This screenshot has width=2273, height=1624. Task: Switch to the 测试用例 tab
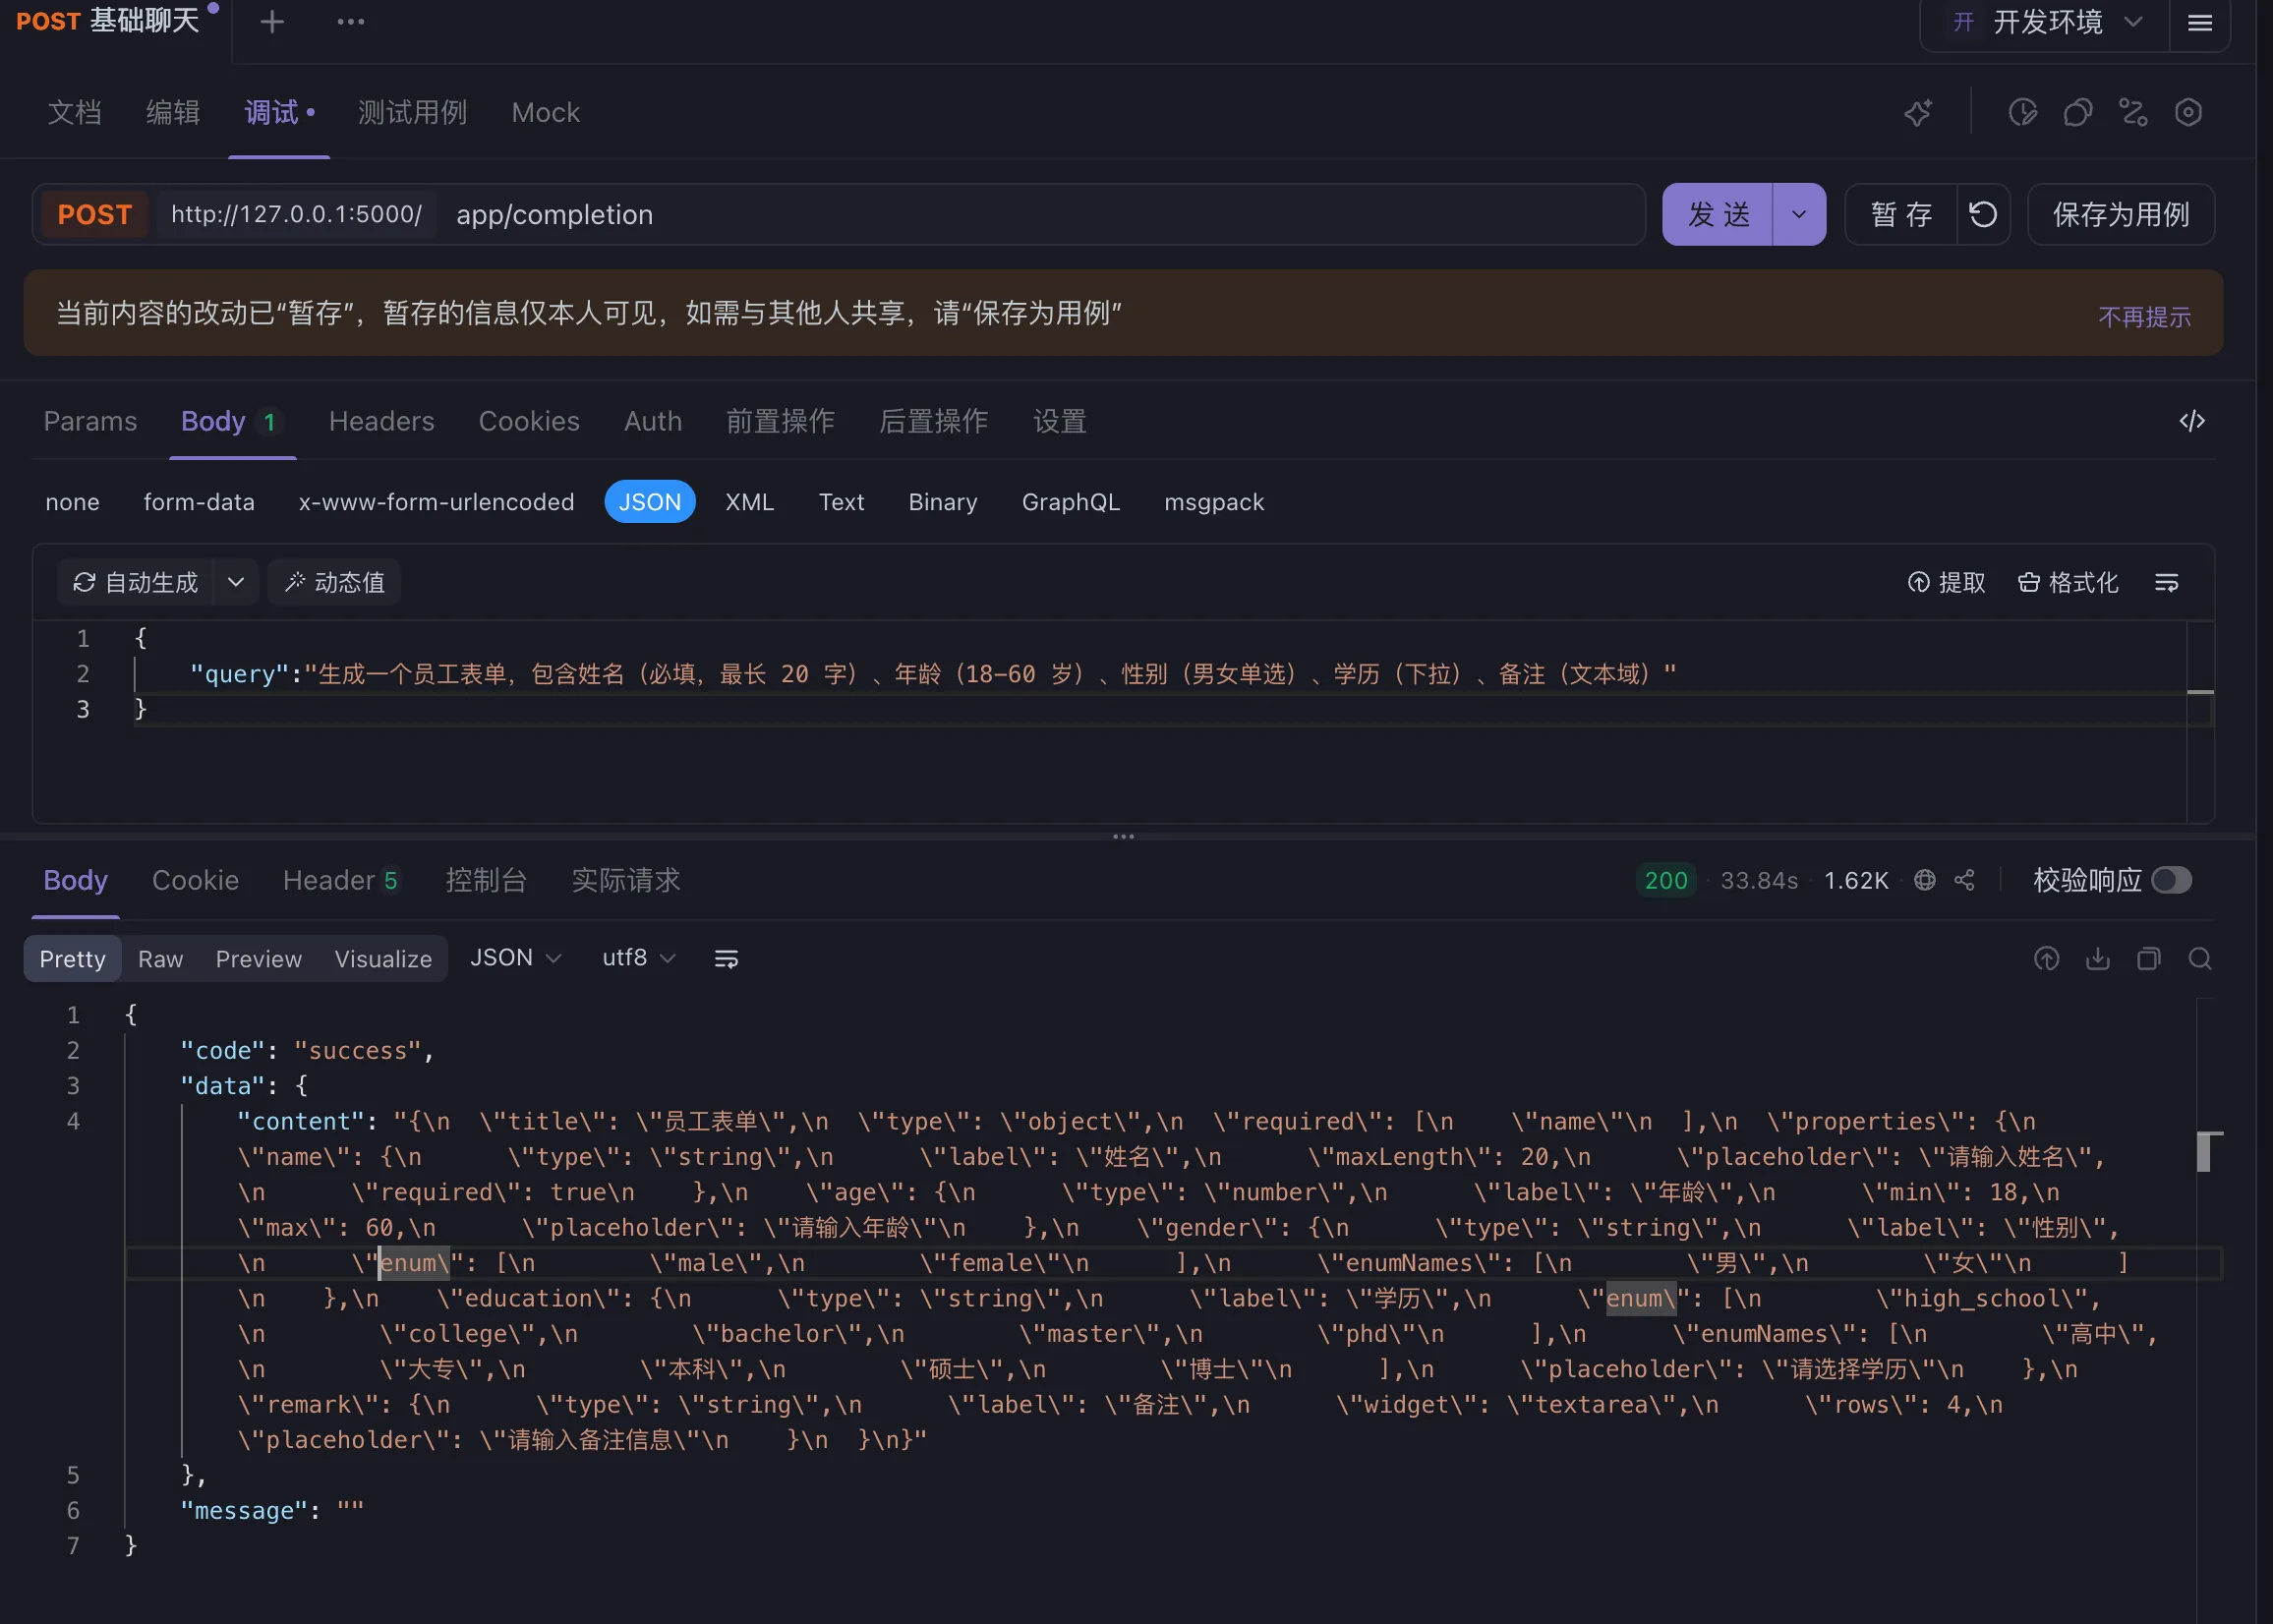point(412,113)
